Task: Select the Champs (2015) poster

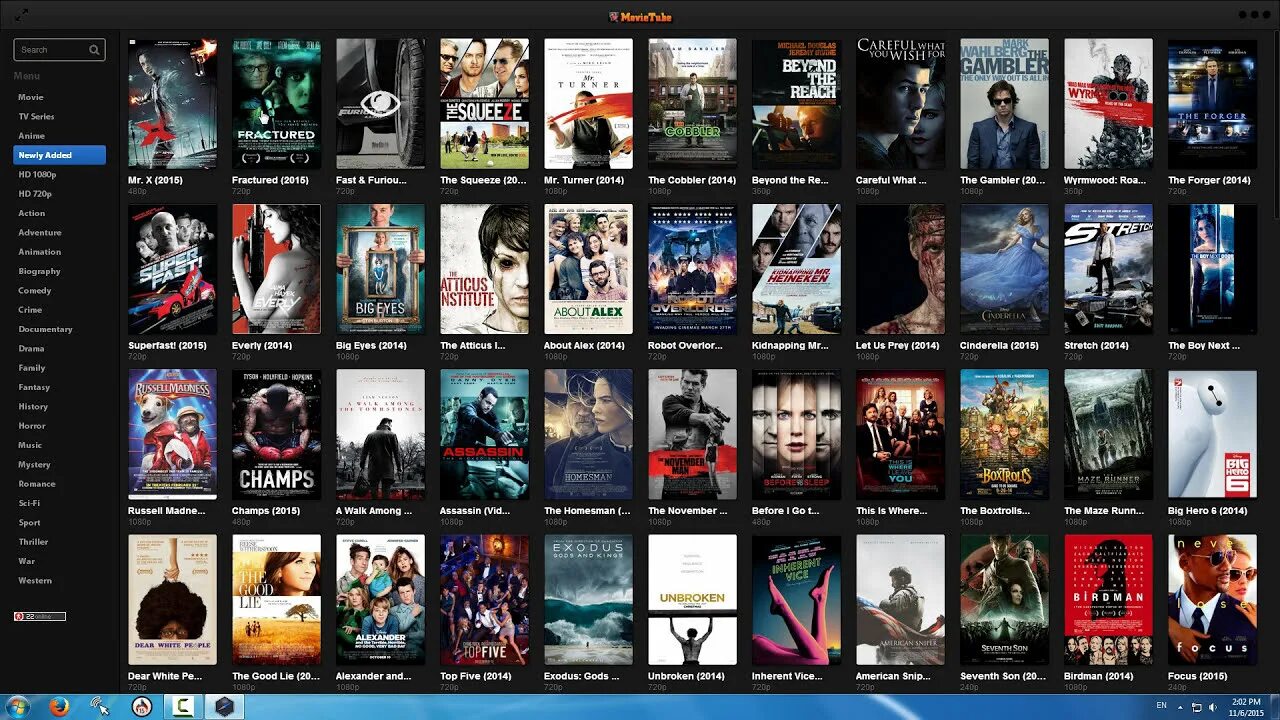Action: pos(276,434)
